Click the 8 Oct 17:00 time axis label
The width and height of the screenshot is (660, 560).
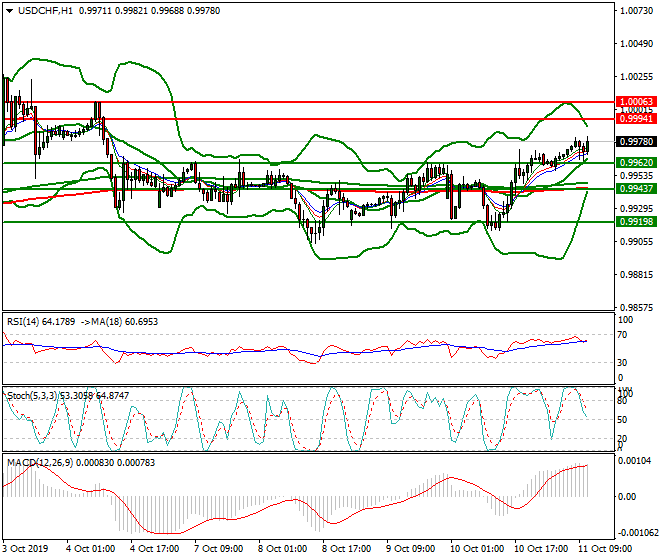(346, 549)
